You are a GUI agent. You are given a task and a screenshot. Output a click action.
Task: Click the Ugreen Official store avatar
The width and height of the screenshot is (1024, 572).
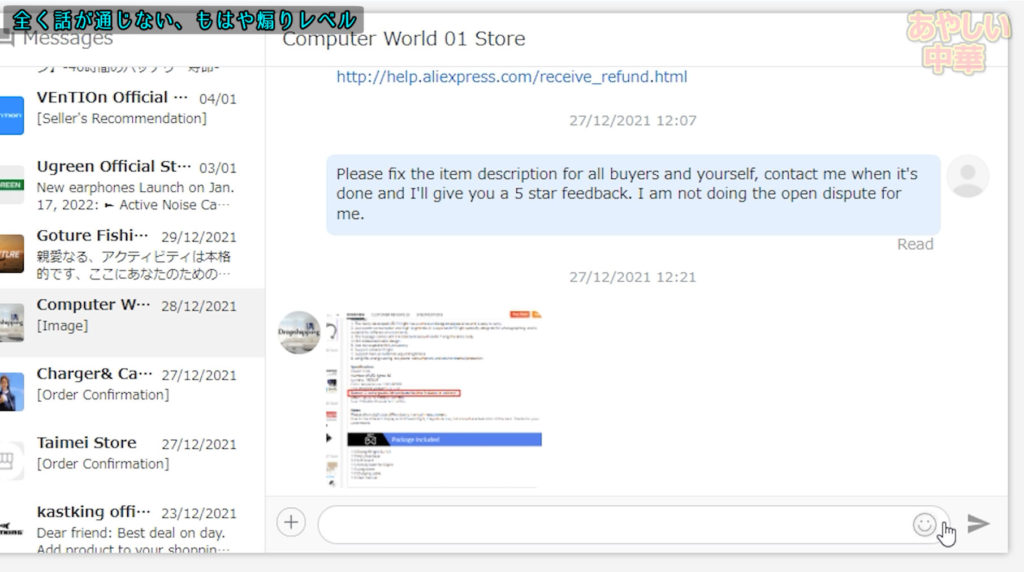pyautogui.click(x=11, y=185)
